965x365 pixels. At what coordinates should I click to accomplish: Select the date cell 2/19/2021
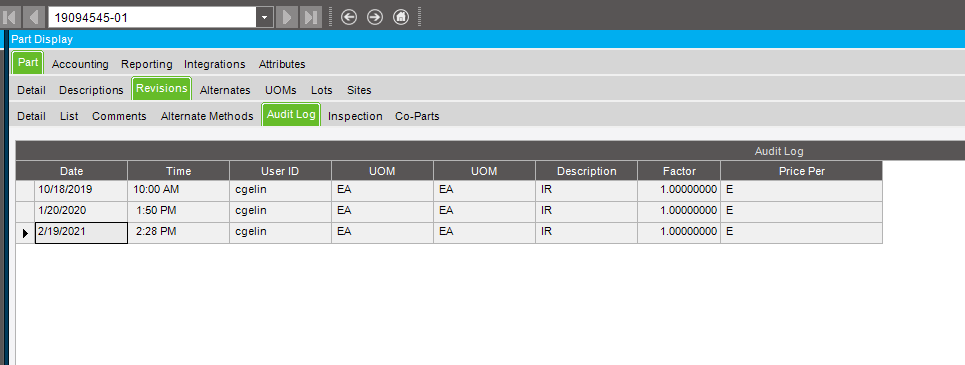81,233
